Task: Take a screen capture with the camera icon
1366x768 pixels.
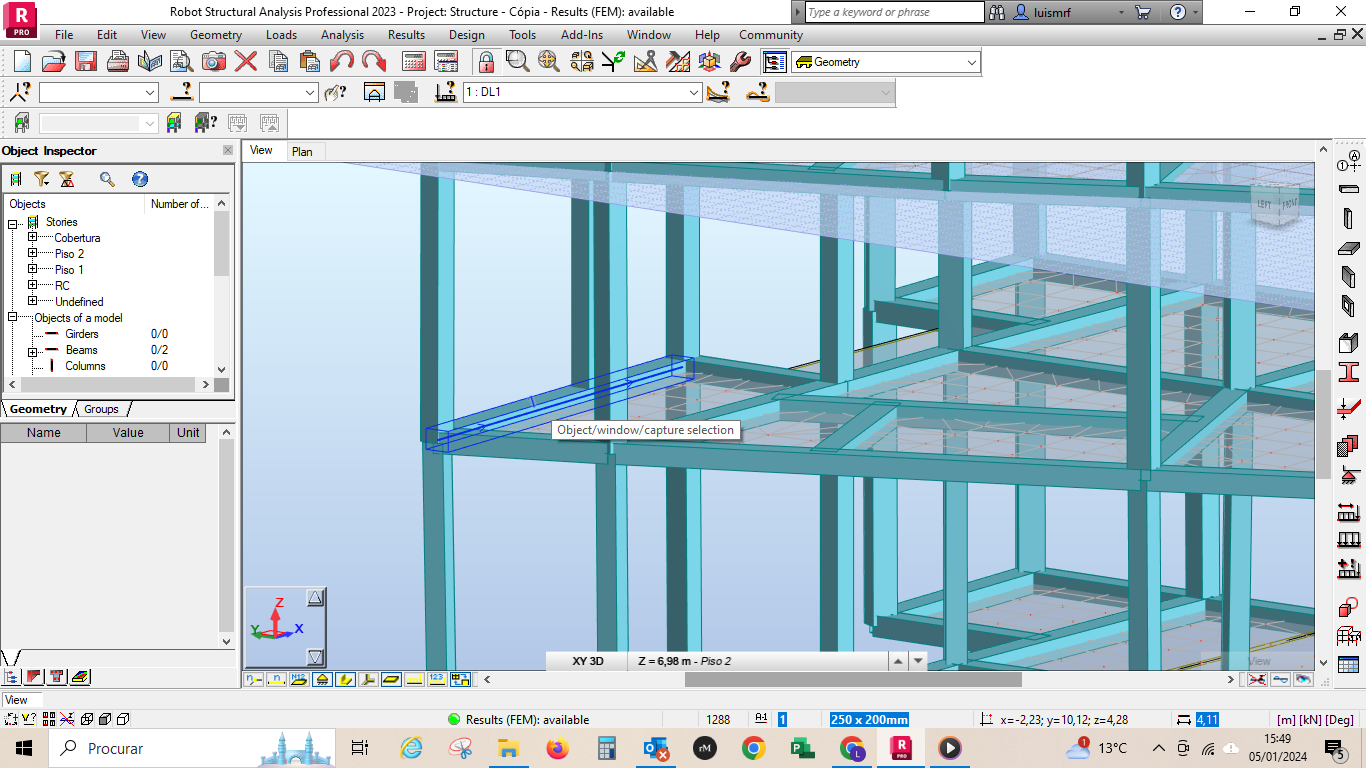Action: [x=214, y=61]
